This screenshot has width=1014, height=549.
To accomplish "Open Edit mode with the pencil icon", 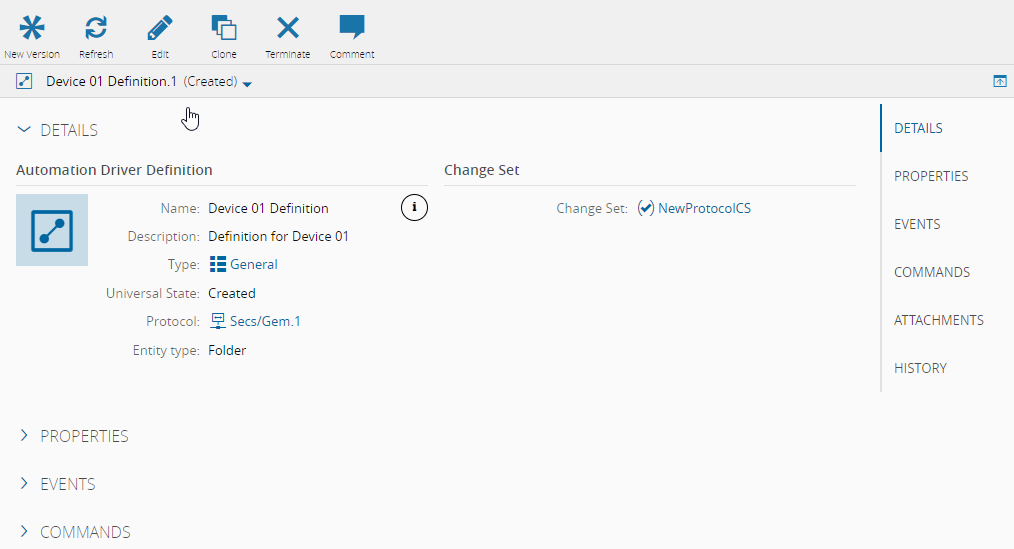I will [x=160, y=28].
